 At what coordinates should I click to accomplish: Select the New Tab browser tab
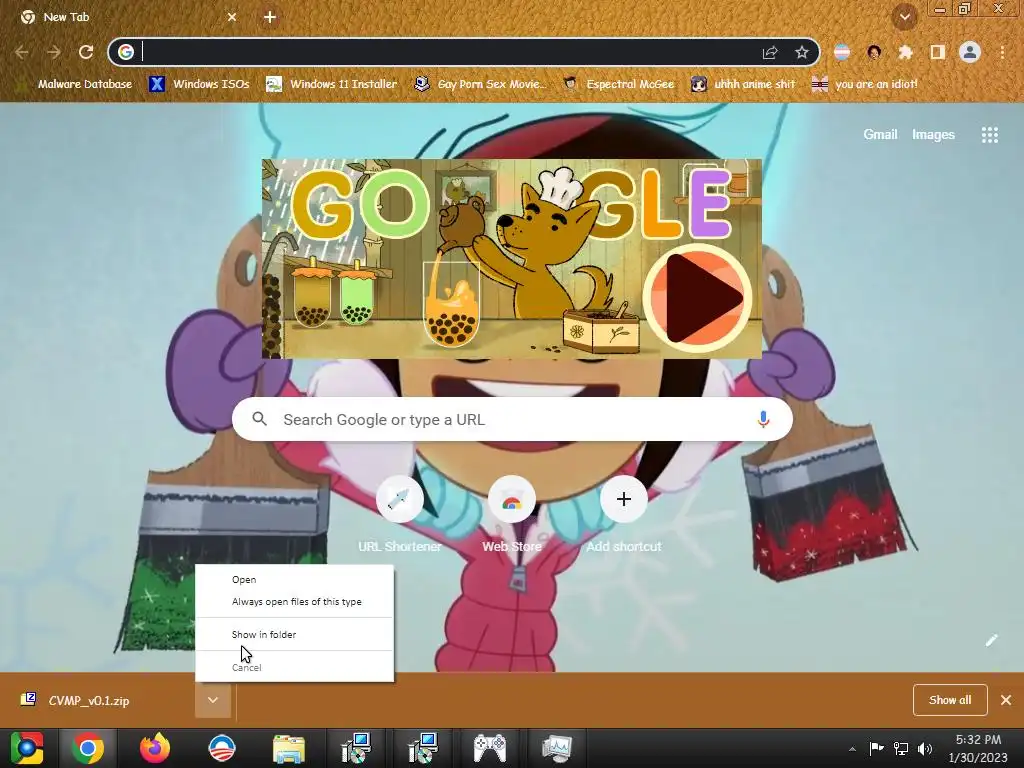tap(128, 17)
